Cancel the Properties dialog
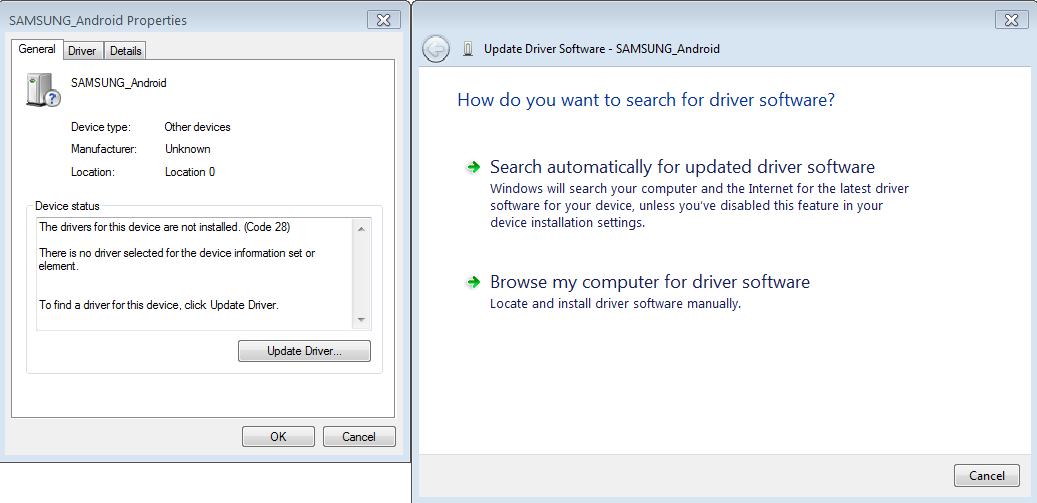Image resolution: width=1037 pixels, height=503 pixels. pos(359,436)
